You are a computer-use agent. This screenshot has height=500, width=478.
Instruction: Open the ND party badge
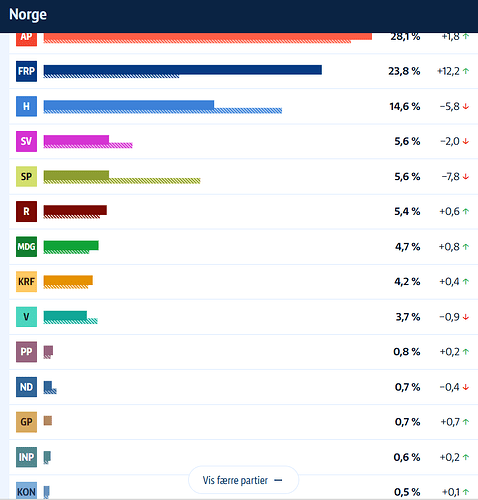26,387
